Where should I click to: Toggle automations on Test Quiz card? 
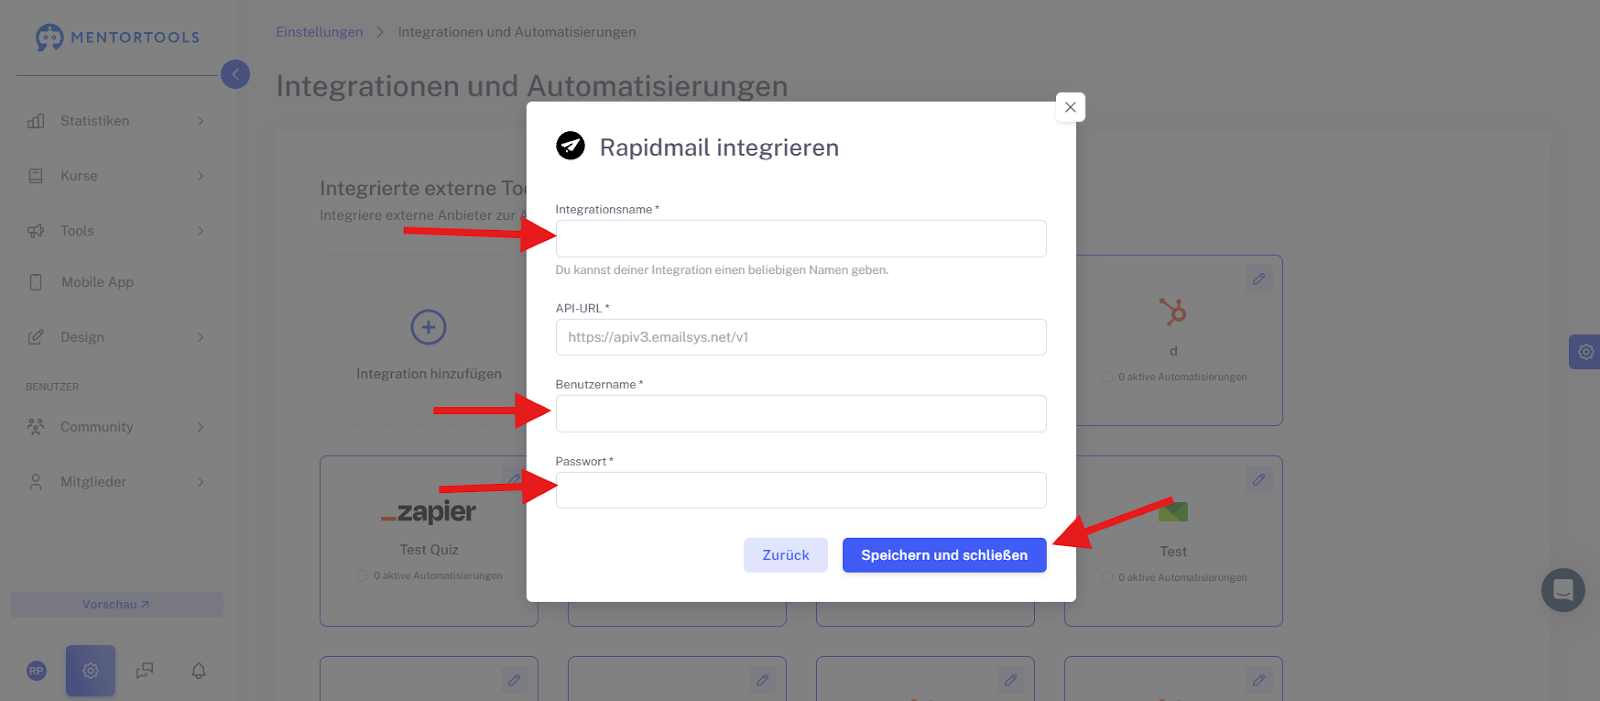(x=362, y=576)
